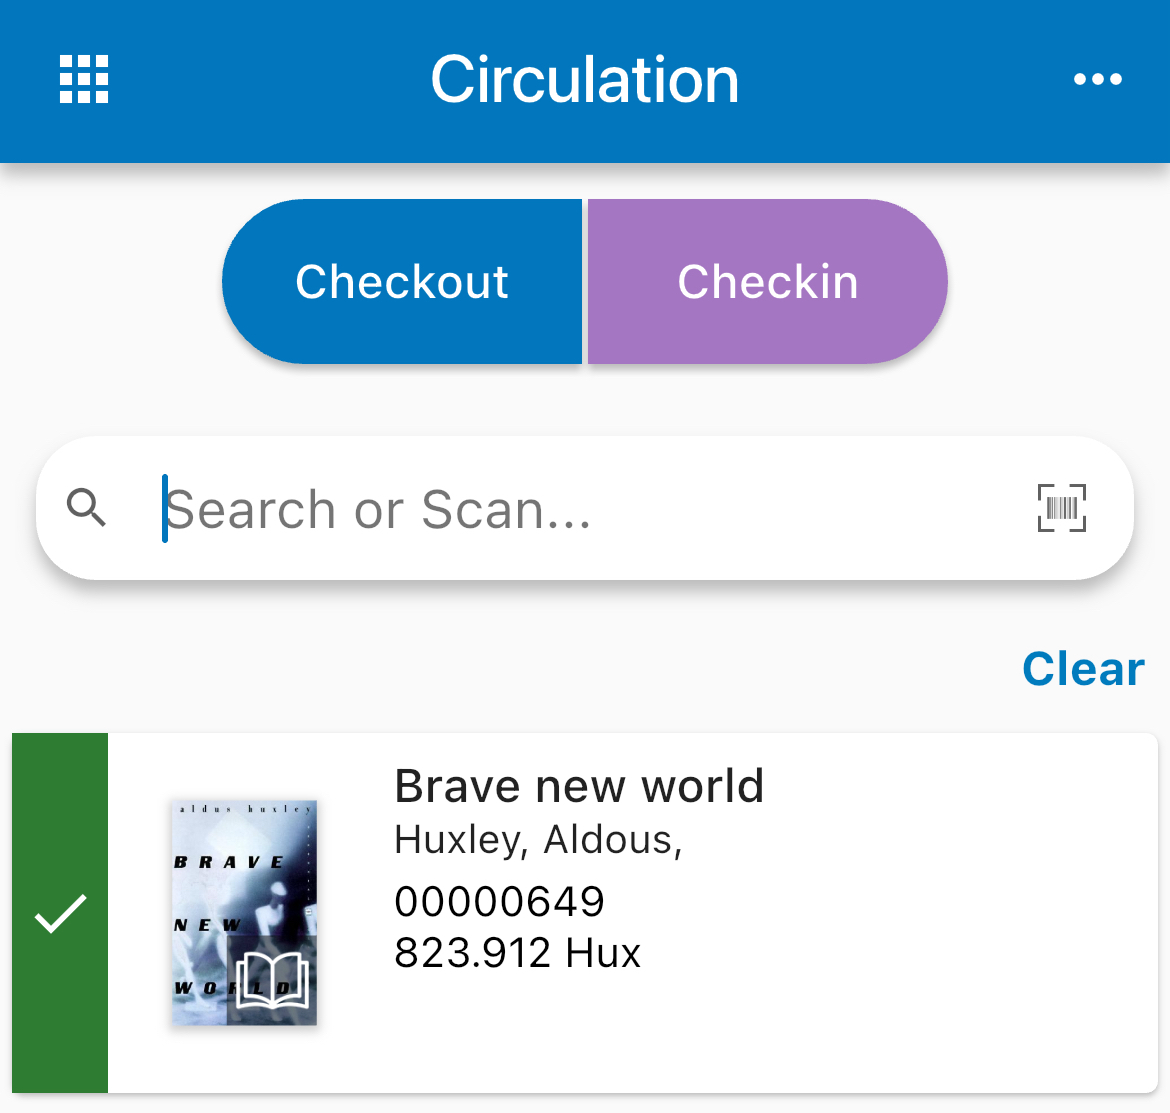The width and height of the screenshot is (1170, 1113).
Task: Click the magnifying glass search icon
Action: tap(88, 508)
